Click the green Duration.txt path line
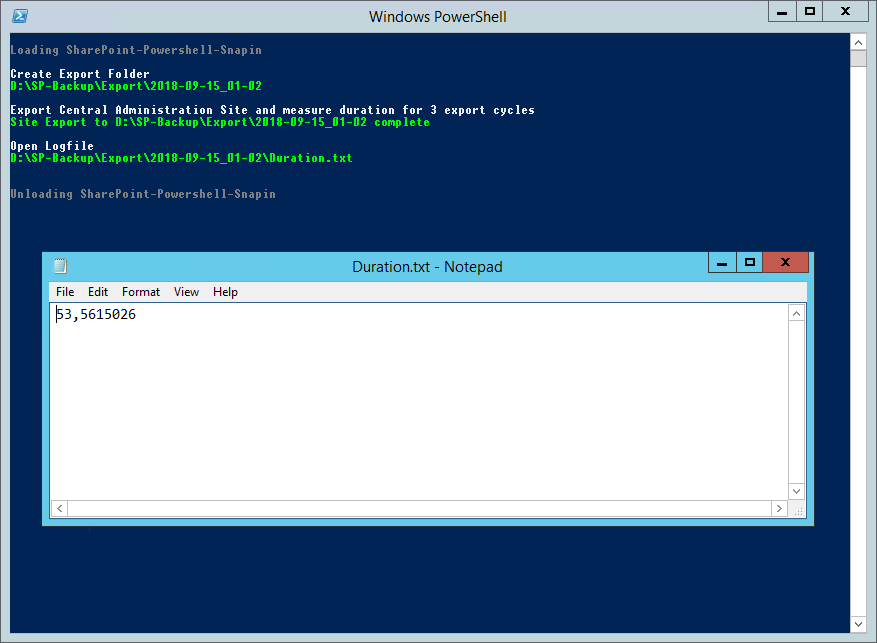Viewport: 877px width, 643px height. click(x=181, y=158)
